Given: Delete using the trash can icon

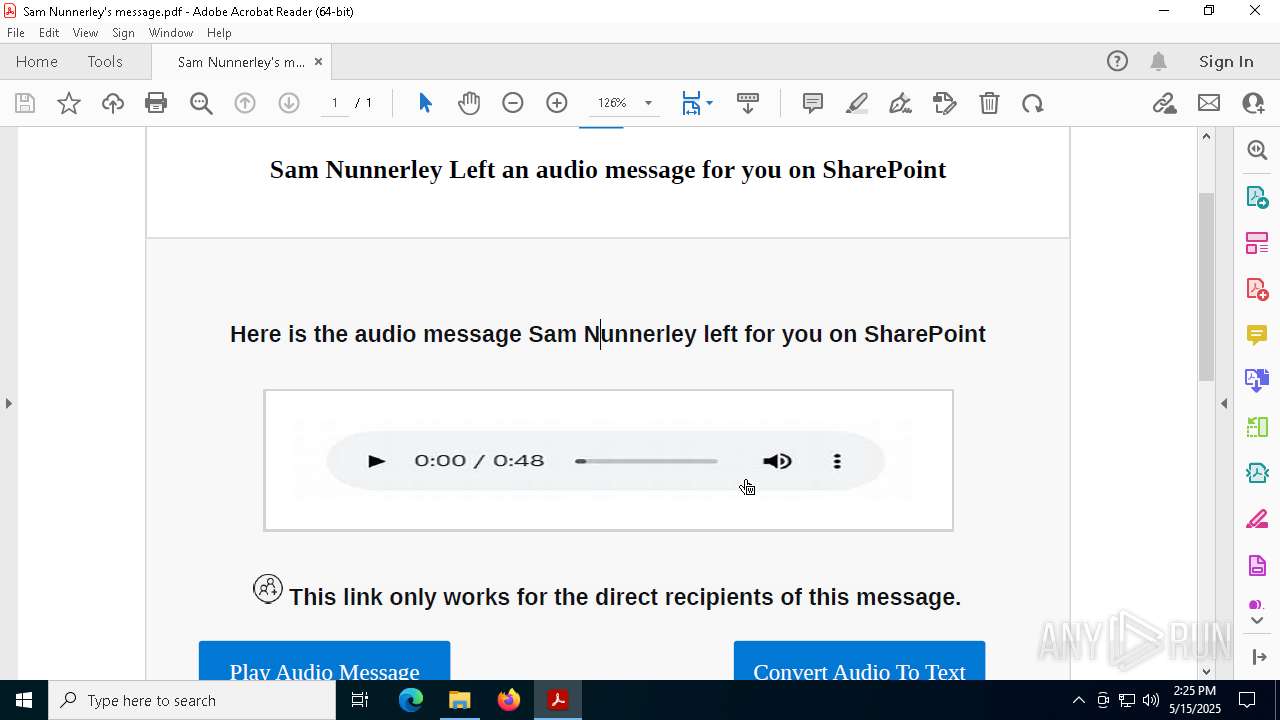Looking at the screenshot, I should tap(989, 103).
